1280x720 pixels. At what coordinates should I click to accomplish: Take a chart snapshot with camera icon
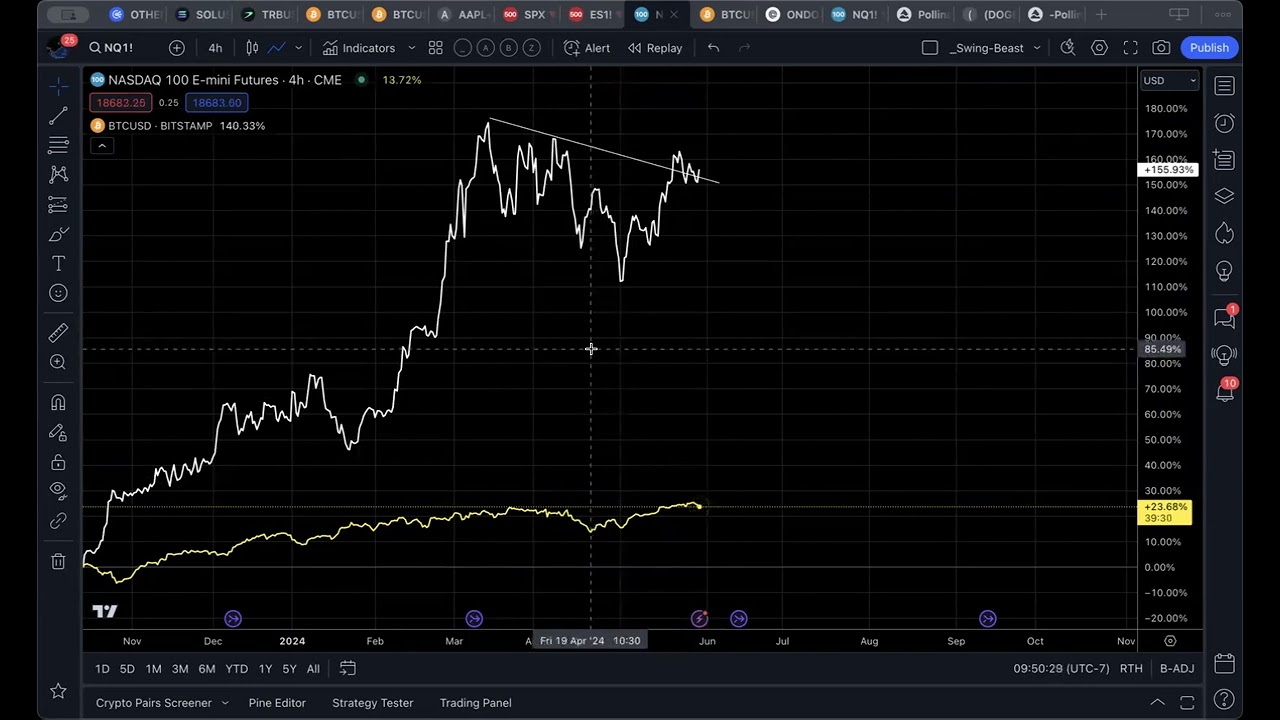(1162, 48)
